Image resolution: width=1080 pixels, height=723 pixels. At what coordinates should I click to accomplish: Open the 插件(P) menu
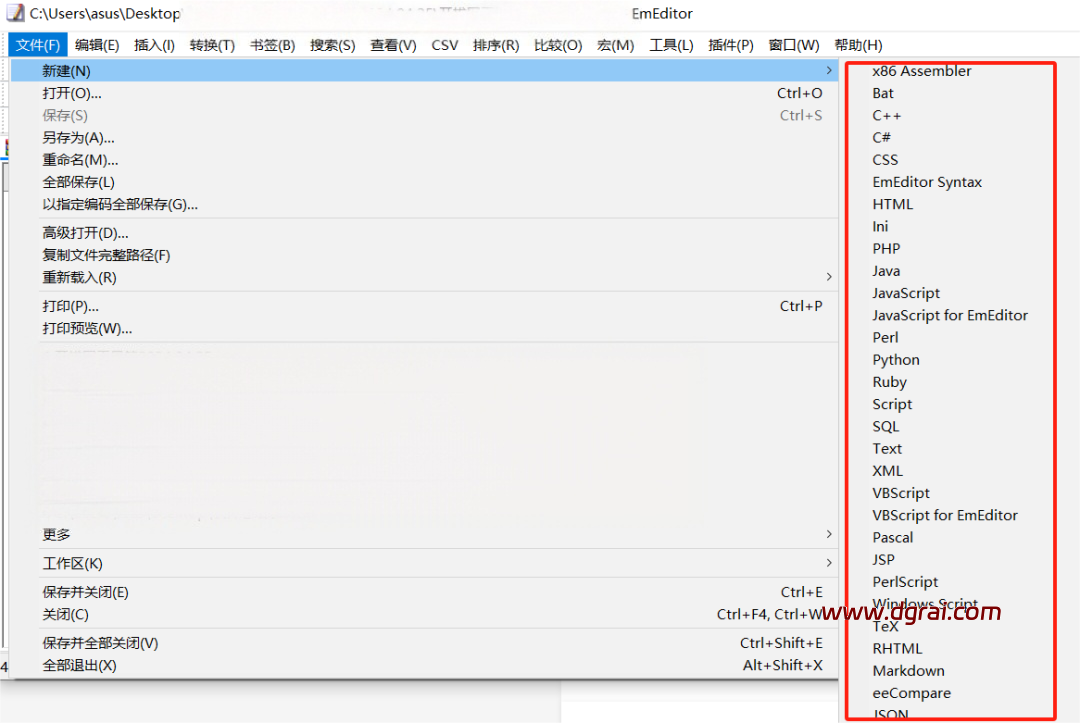[x=730, y=45]
